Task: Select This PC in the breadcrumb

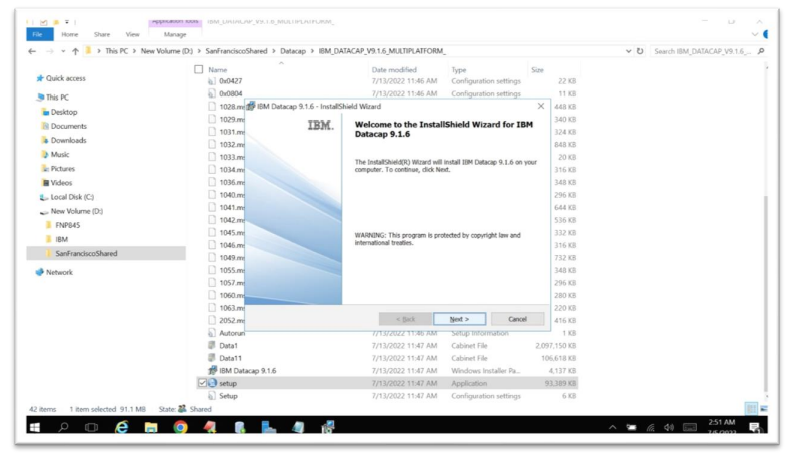Action: (x=117, y=51)
